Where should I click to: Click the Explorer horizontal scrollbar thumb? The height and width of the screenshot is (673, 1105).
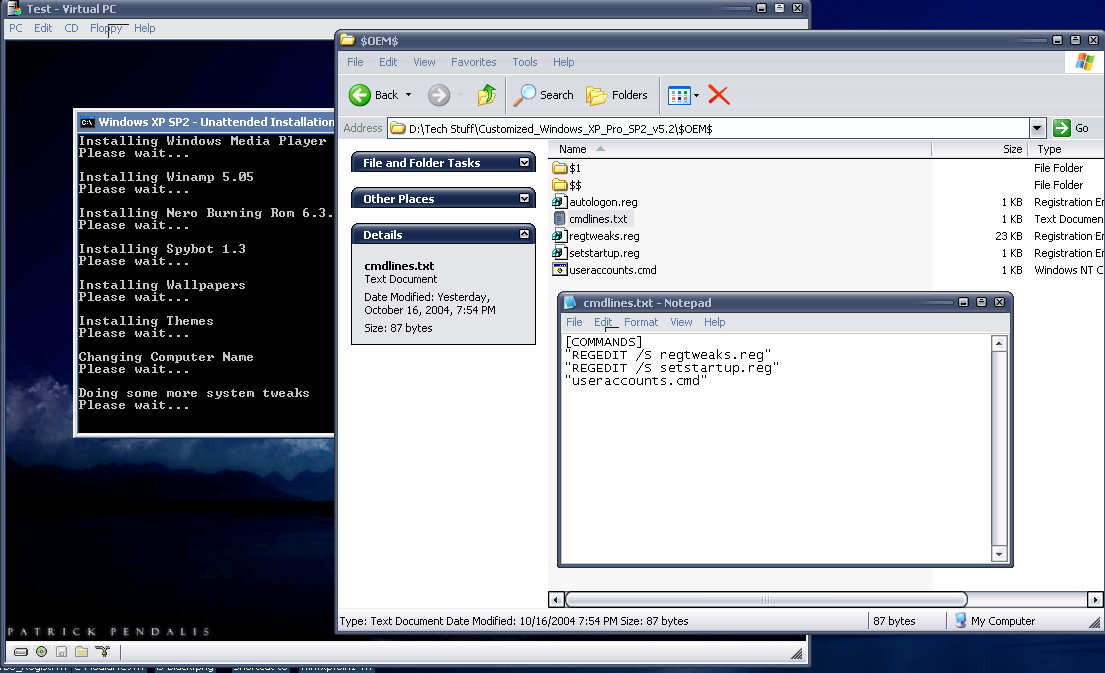(x=766, y=600)
